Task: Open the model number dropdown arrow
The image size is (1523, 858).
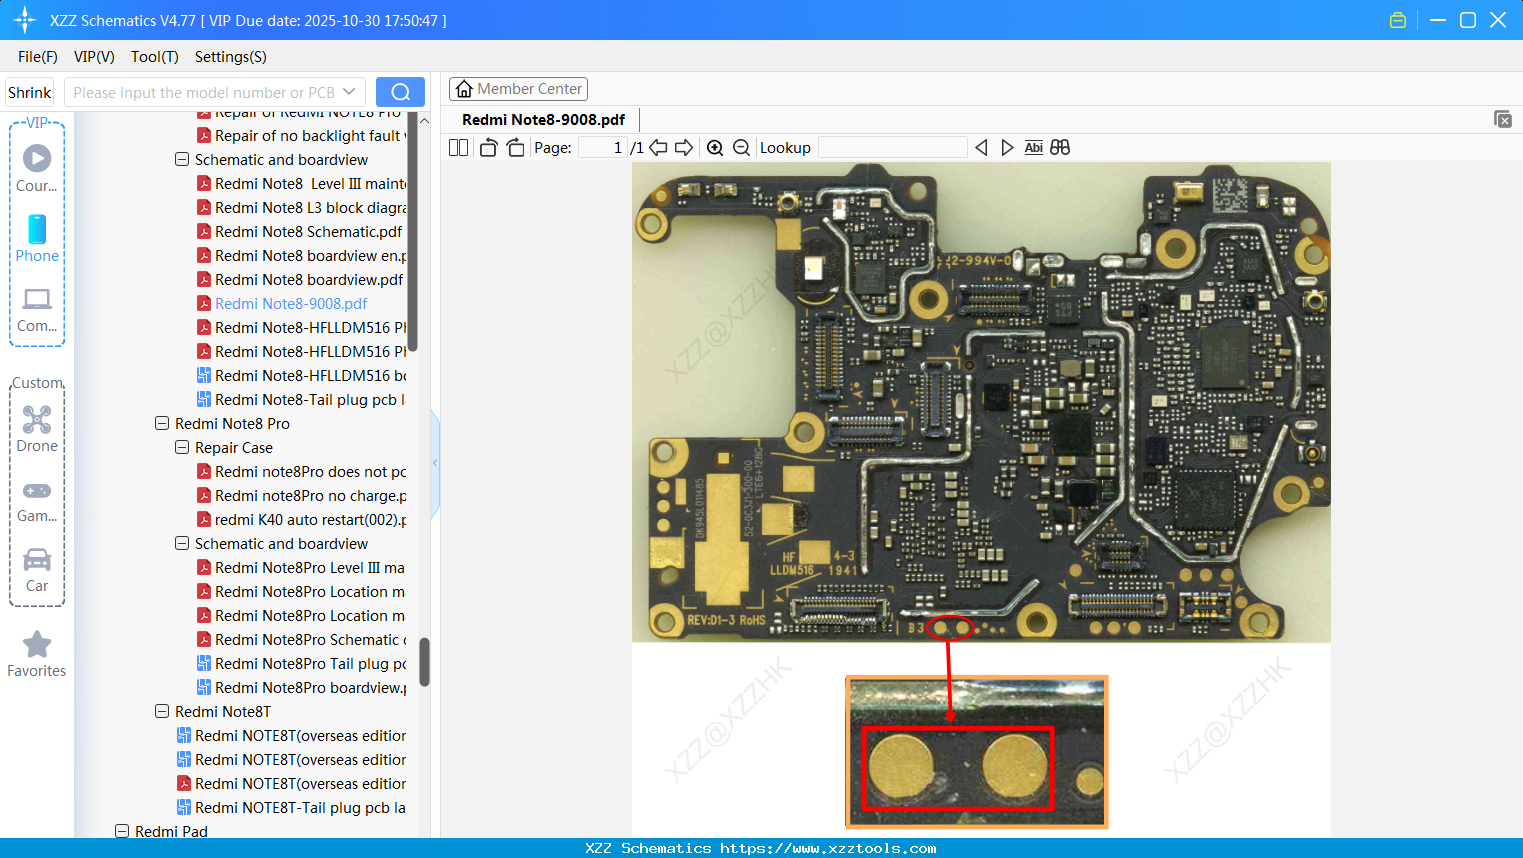Action: 349,92
